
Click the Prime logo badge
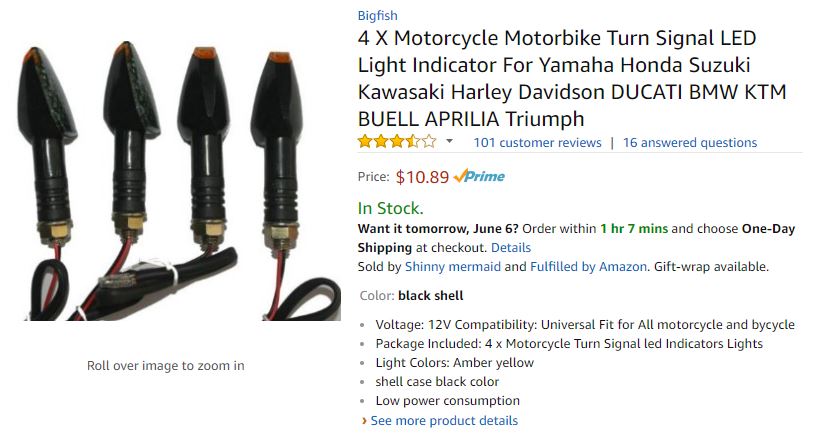[479, 176]
